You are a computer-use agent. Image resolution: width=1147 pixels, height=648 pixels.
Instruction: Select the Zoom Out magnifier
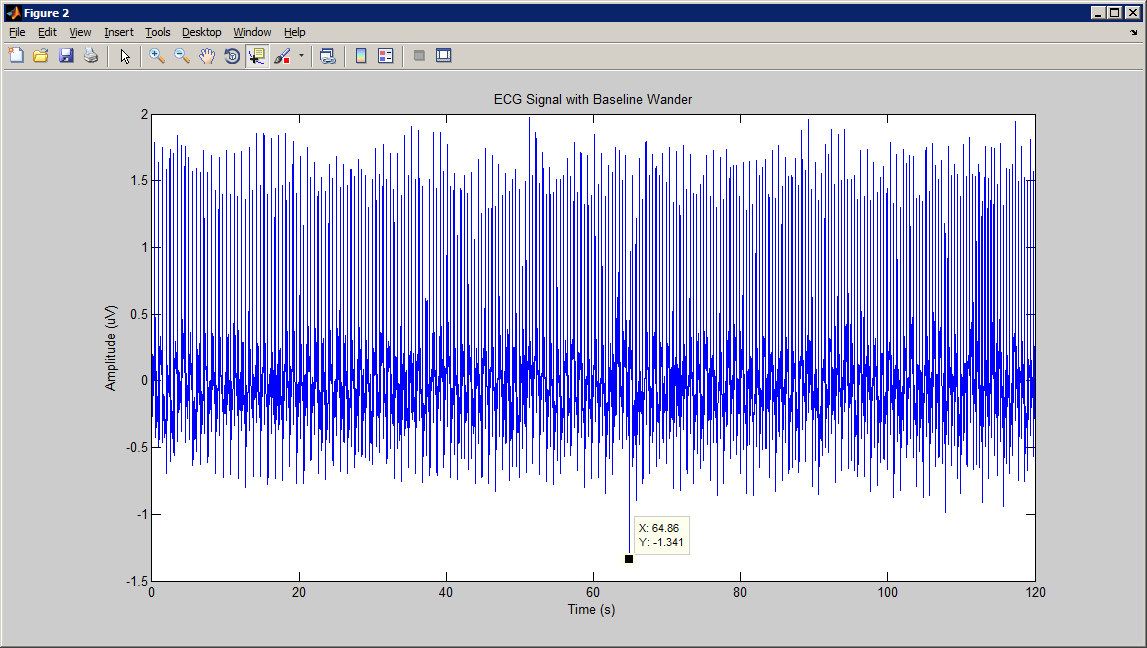tap(181, 55)
